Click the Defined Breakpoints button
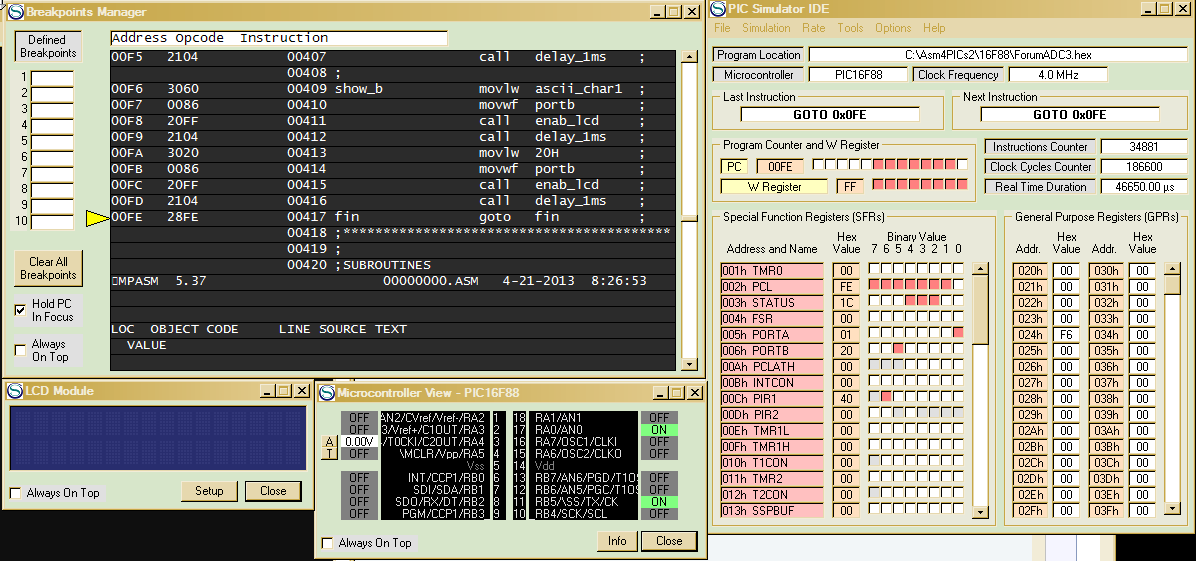This screenshot has width=1196, height=561. click(47, 47)
